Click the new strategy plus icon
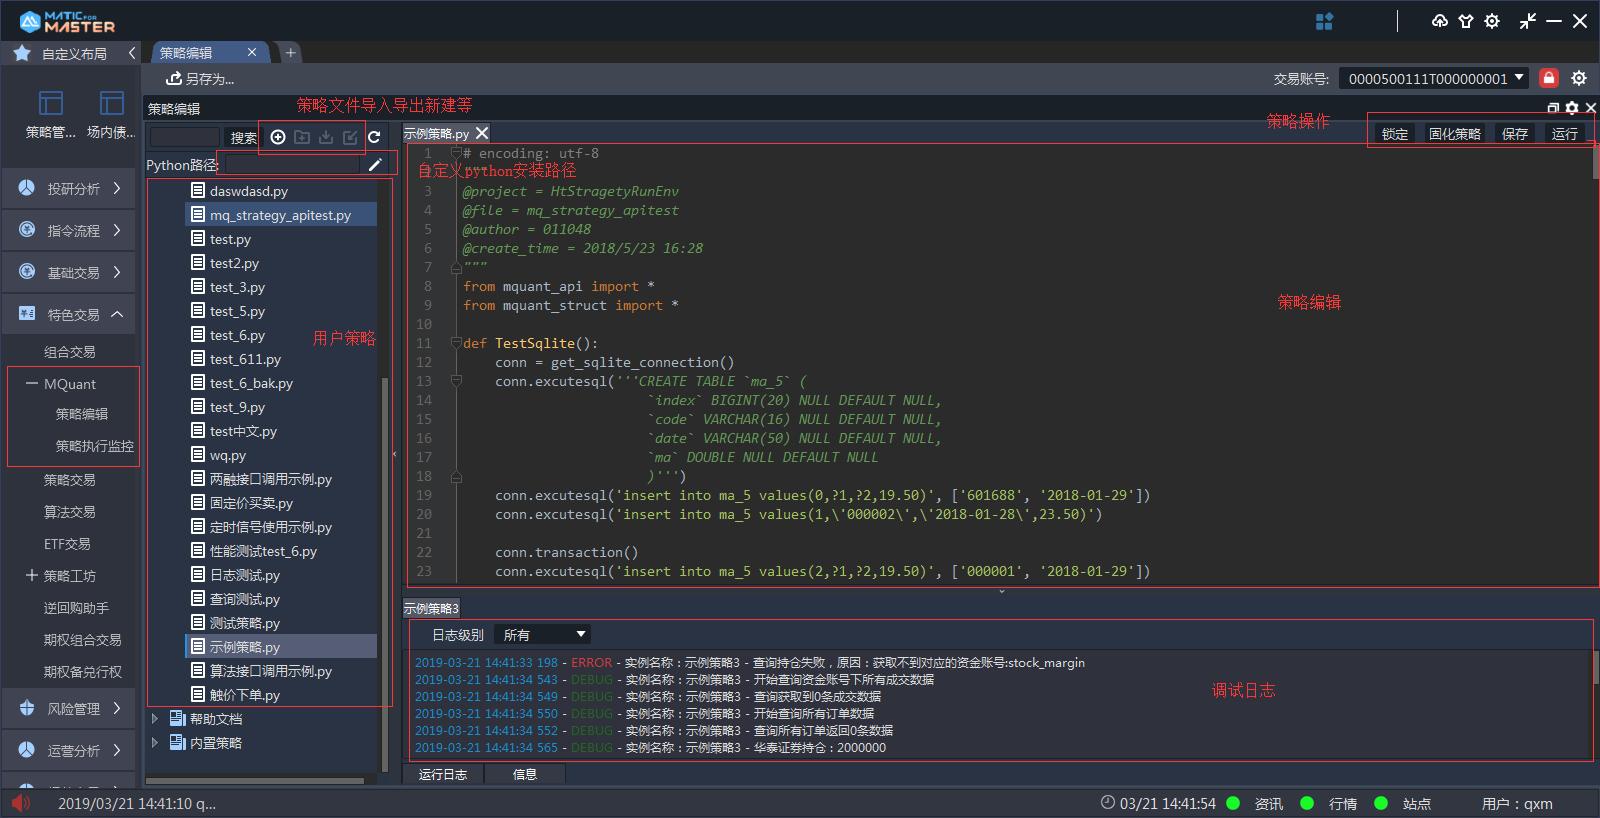 278,137
